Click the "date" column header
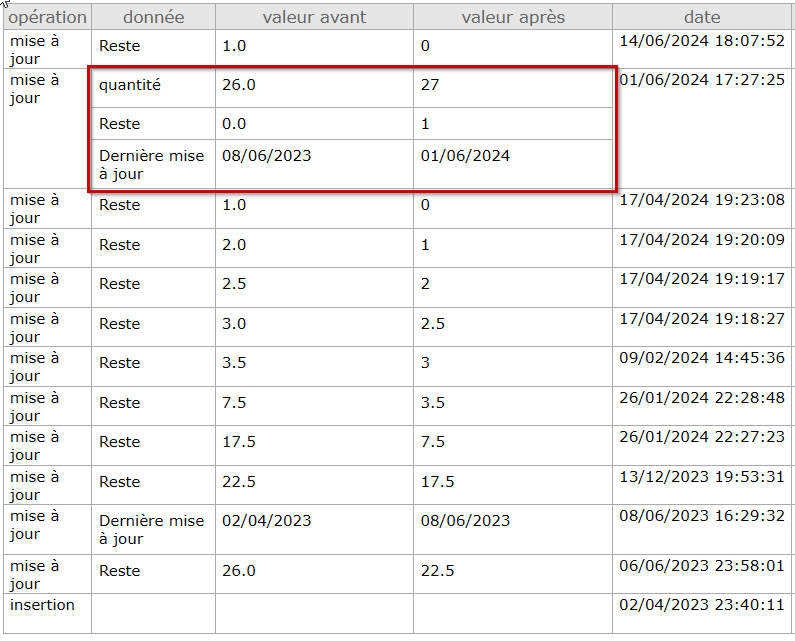This screenshot has width=795, height=641. [702, 17]
